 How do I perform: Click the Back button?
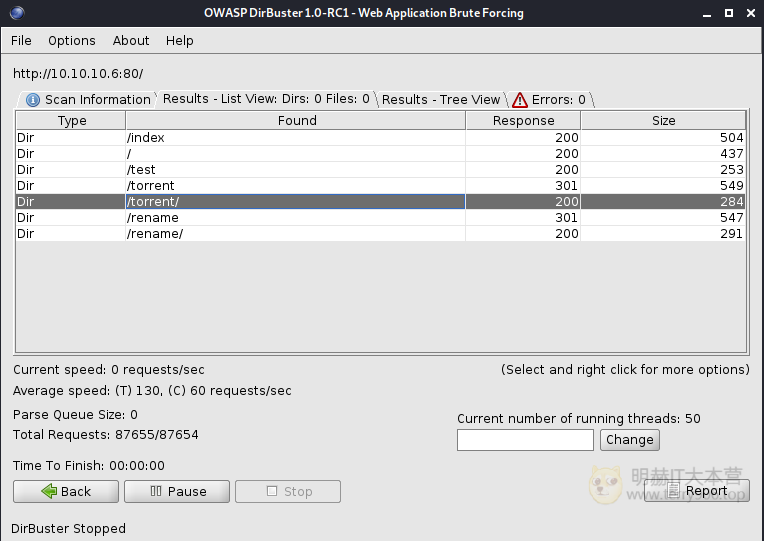[x=66, y=491]
